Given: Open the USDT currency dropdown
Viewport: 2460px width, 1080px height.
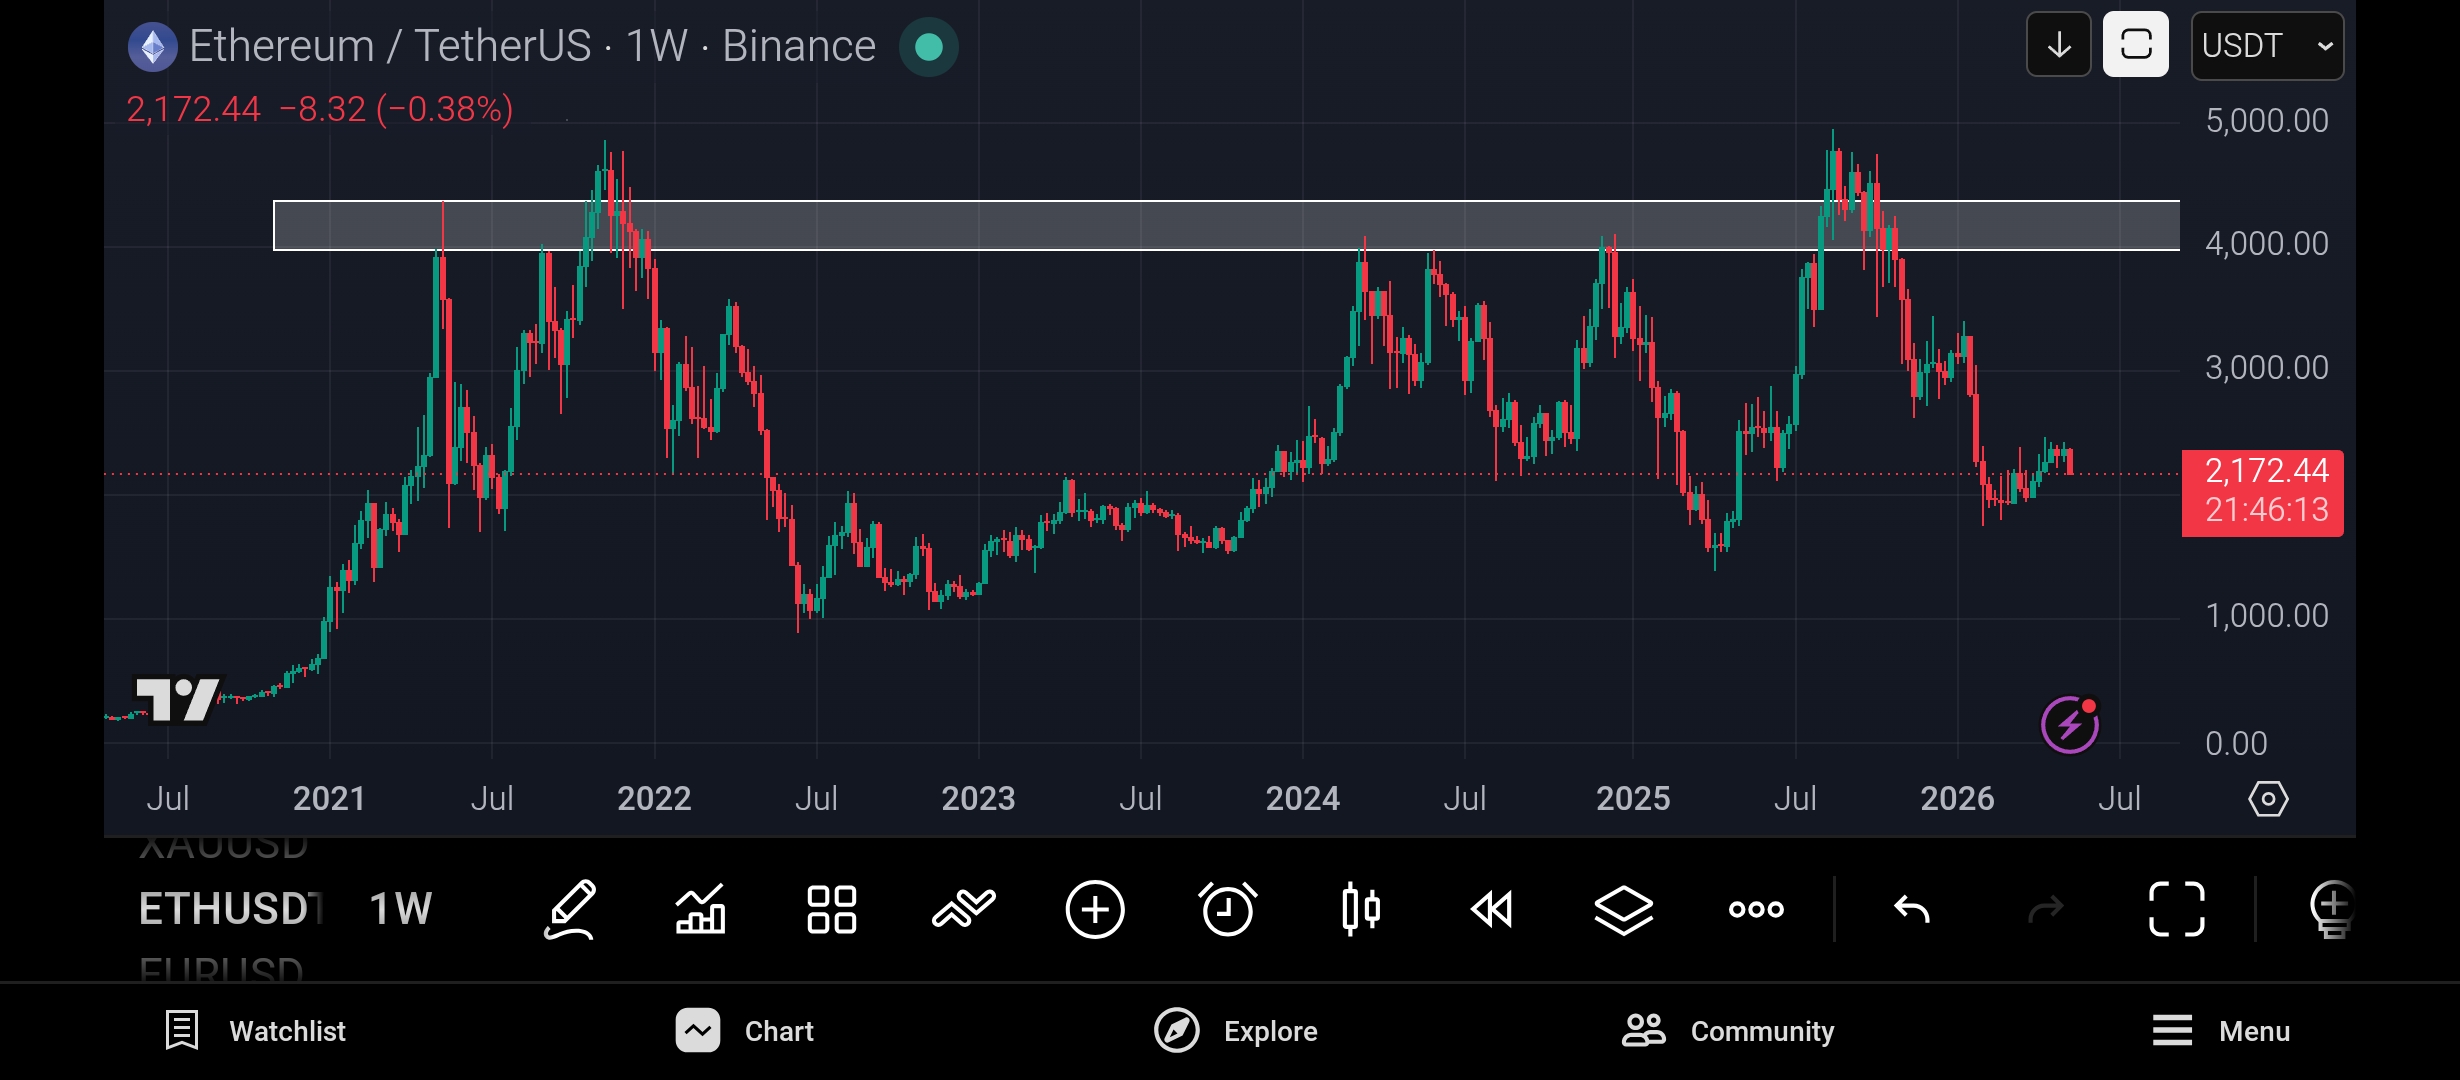Looking at the screenshot, I should tap(2267, 46).
